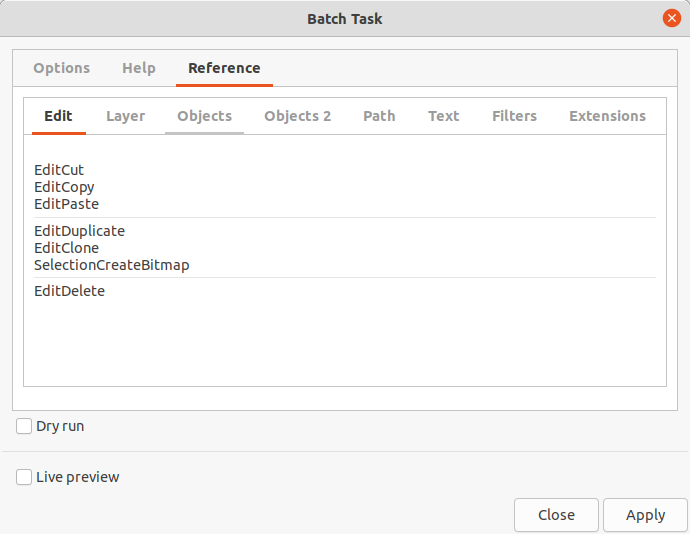This screenshot has width=690, height=534.
Task: Go to the Path sub-tab
Action: tap(379, 116)
